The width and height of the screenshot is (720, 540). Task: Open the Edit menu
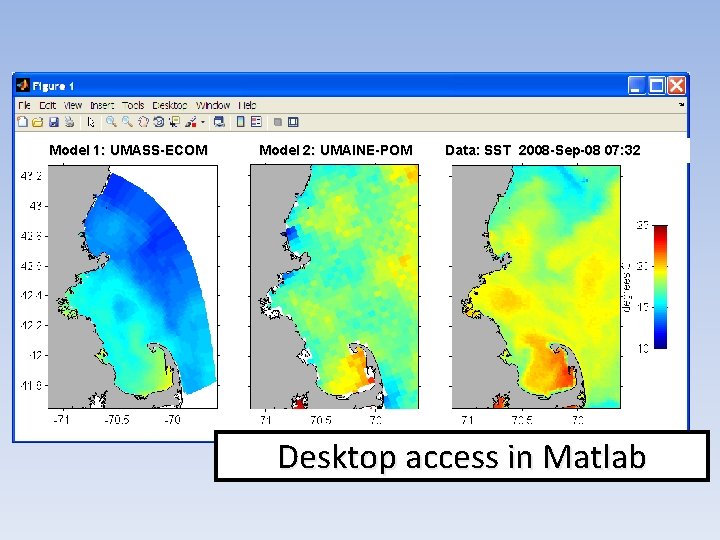pos(47,105)
